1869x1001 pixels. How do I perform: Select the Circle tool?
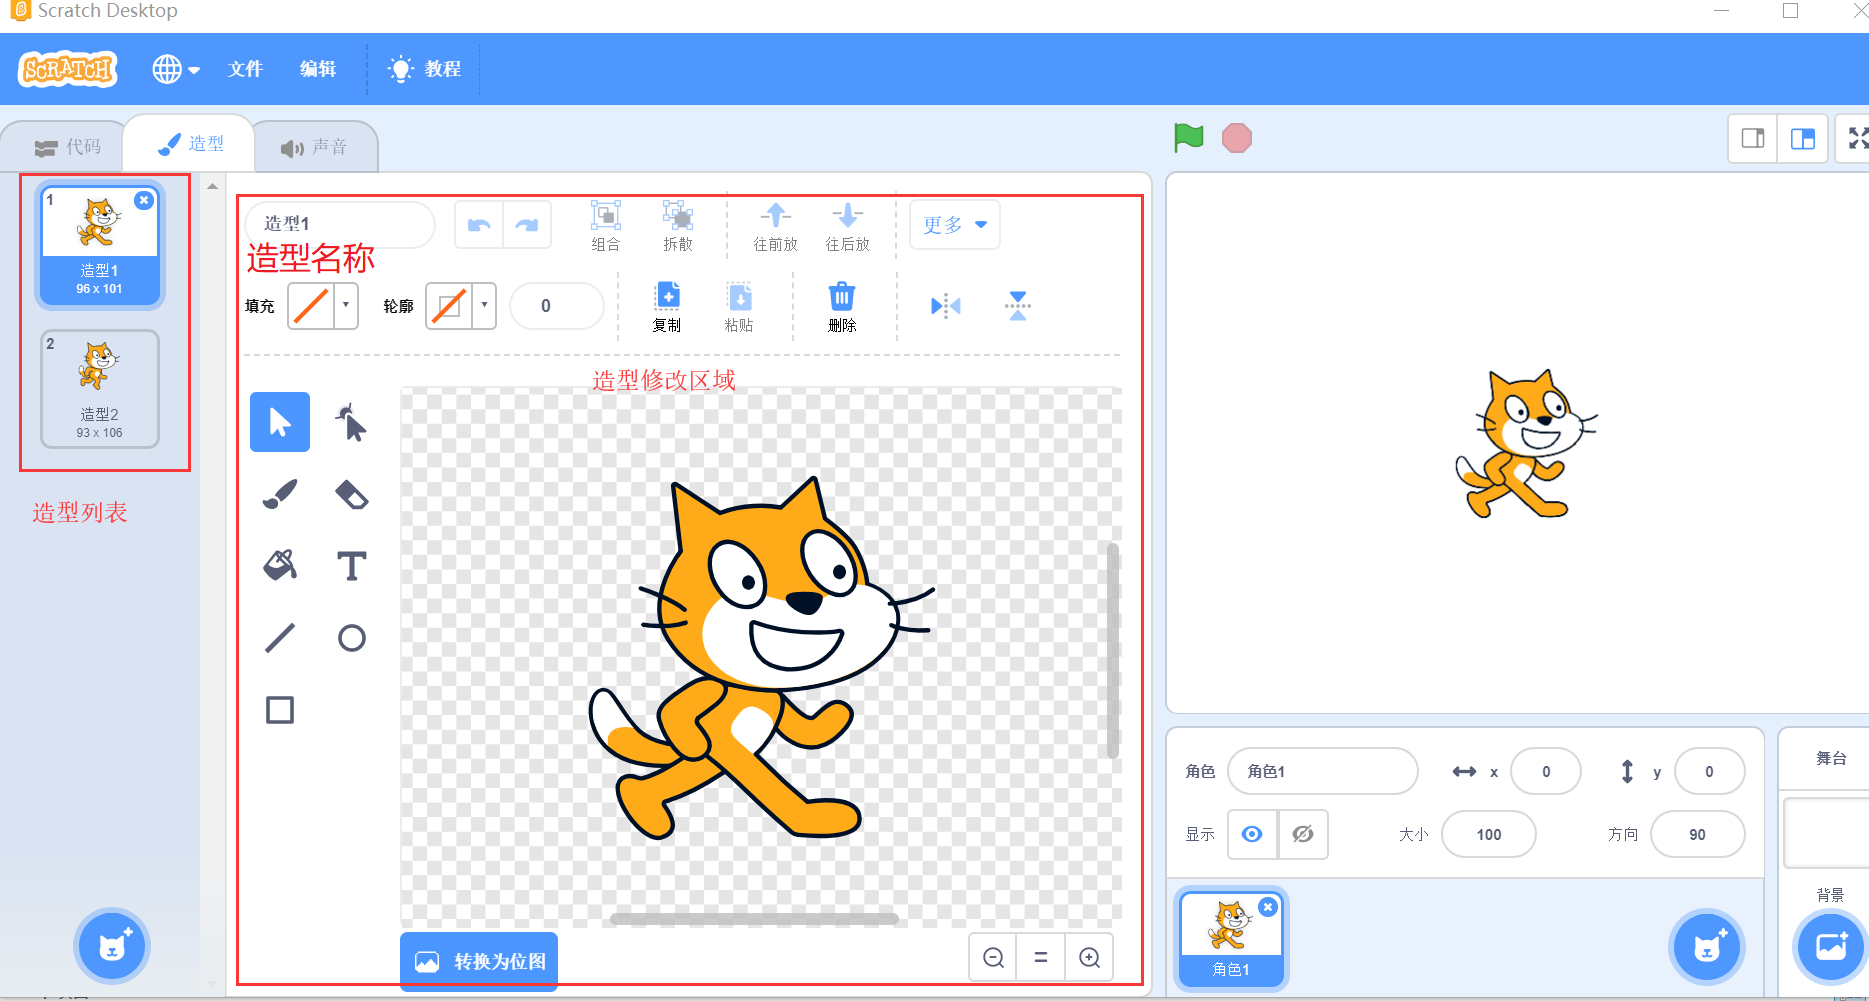(x=351, y=638)
